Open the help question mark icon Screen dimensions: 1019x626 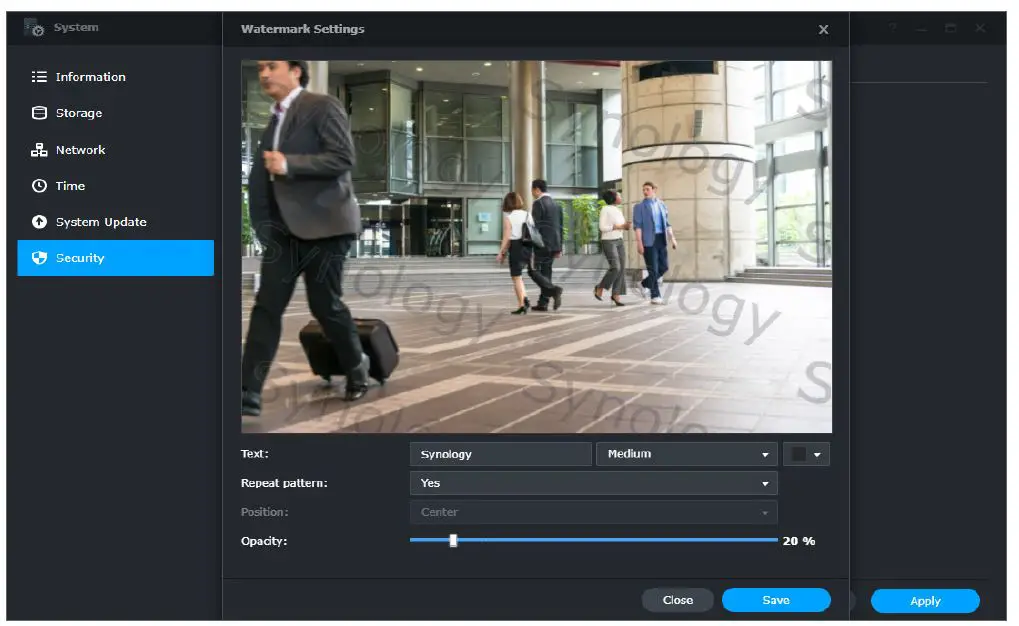point(892,28)
